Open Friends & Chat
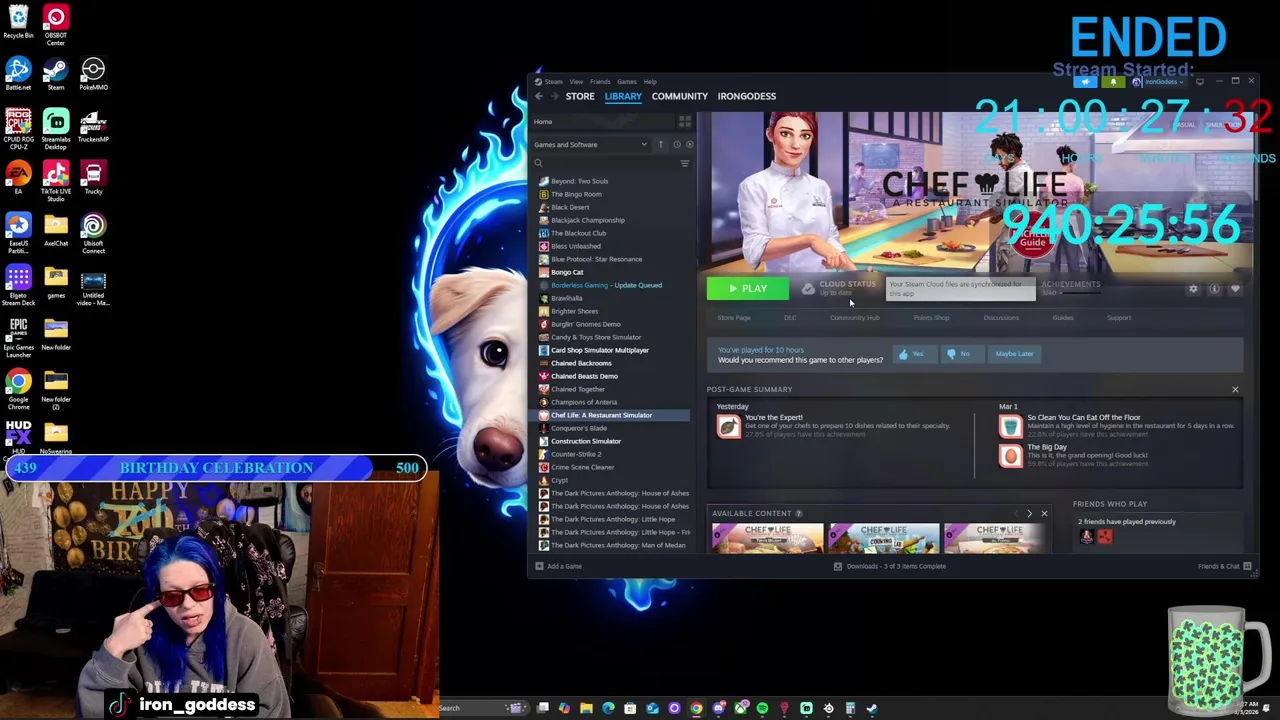Screen dimensions: 1280x720 1225,566
